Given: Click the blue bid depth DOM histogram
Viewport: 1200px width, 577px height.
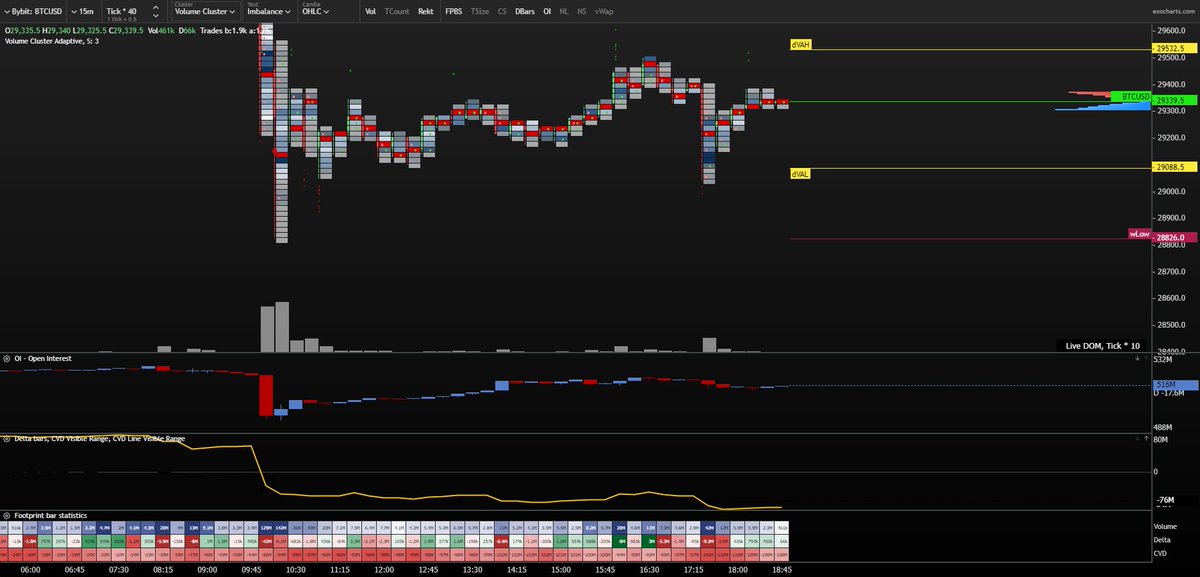Looking at the screenshot, I should coord(1103,106).
